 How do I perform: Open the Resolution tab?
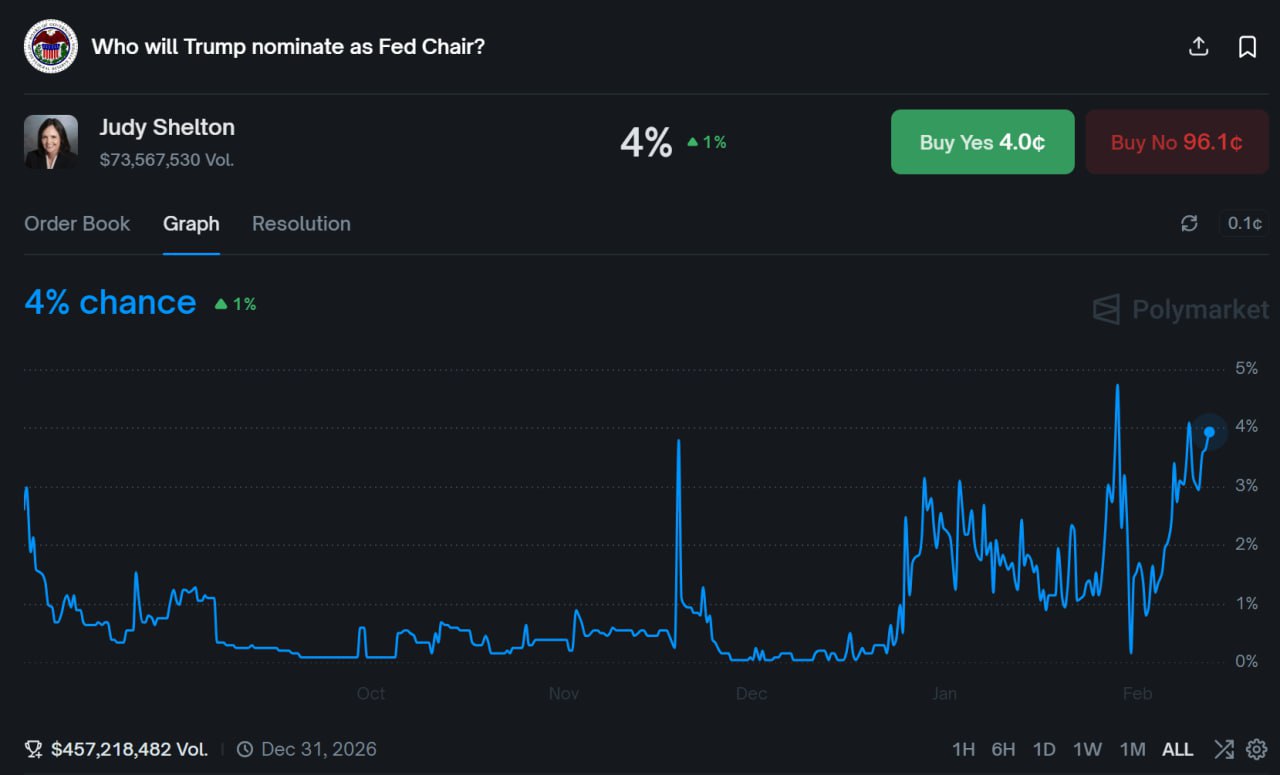(x=301, y=224)
